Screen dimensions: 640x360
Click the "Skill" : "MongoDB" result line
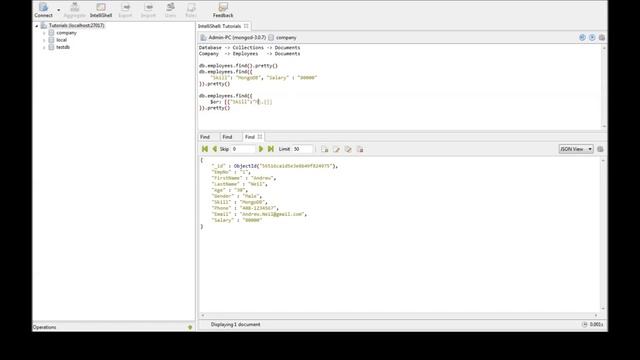[239, 202]
